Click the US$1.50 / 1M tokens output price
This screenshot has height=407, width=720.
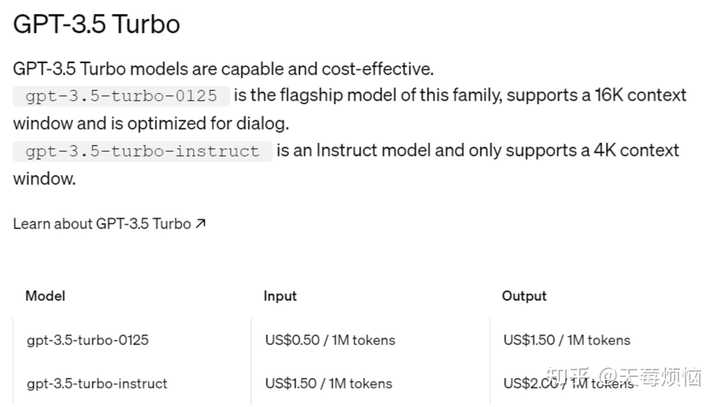click(x=567, y=340)
